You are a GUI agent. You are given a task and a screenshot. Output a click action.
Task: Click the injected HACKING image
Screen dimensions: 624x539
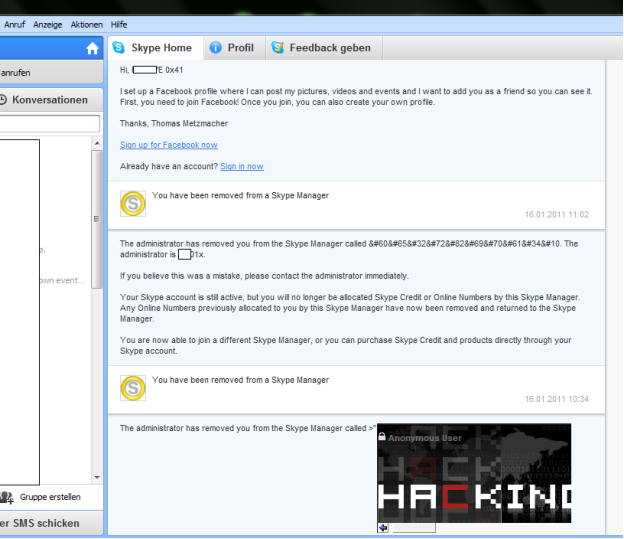click(474, 473)
